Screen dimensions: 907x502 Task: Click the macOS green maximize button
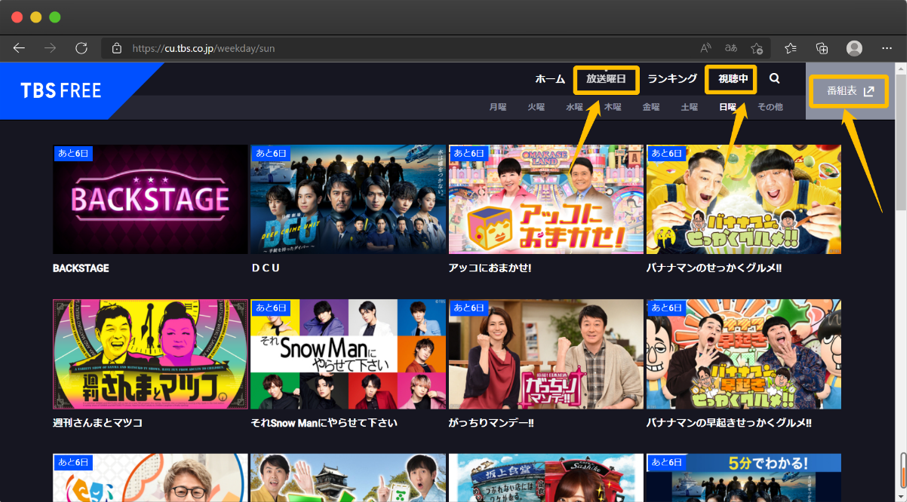pos(55,17)
